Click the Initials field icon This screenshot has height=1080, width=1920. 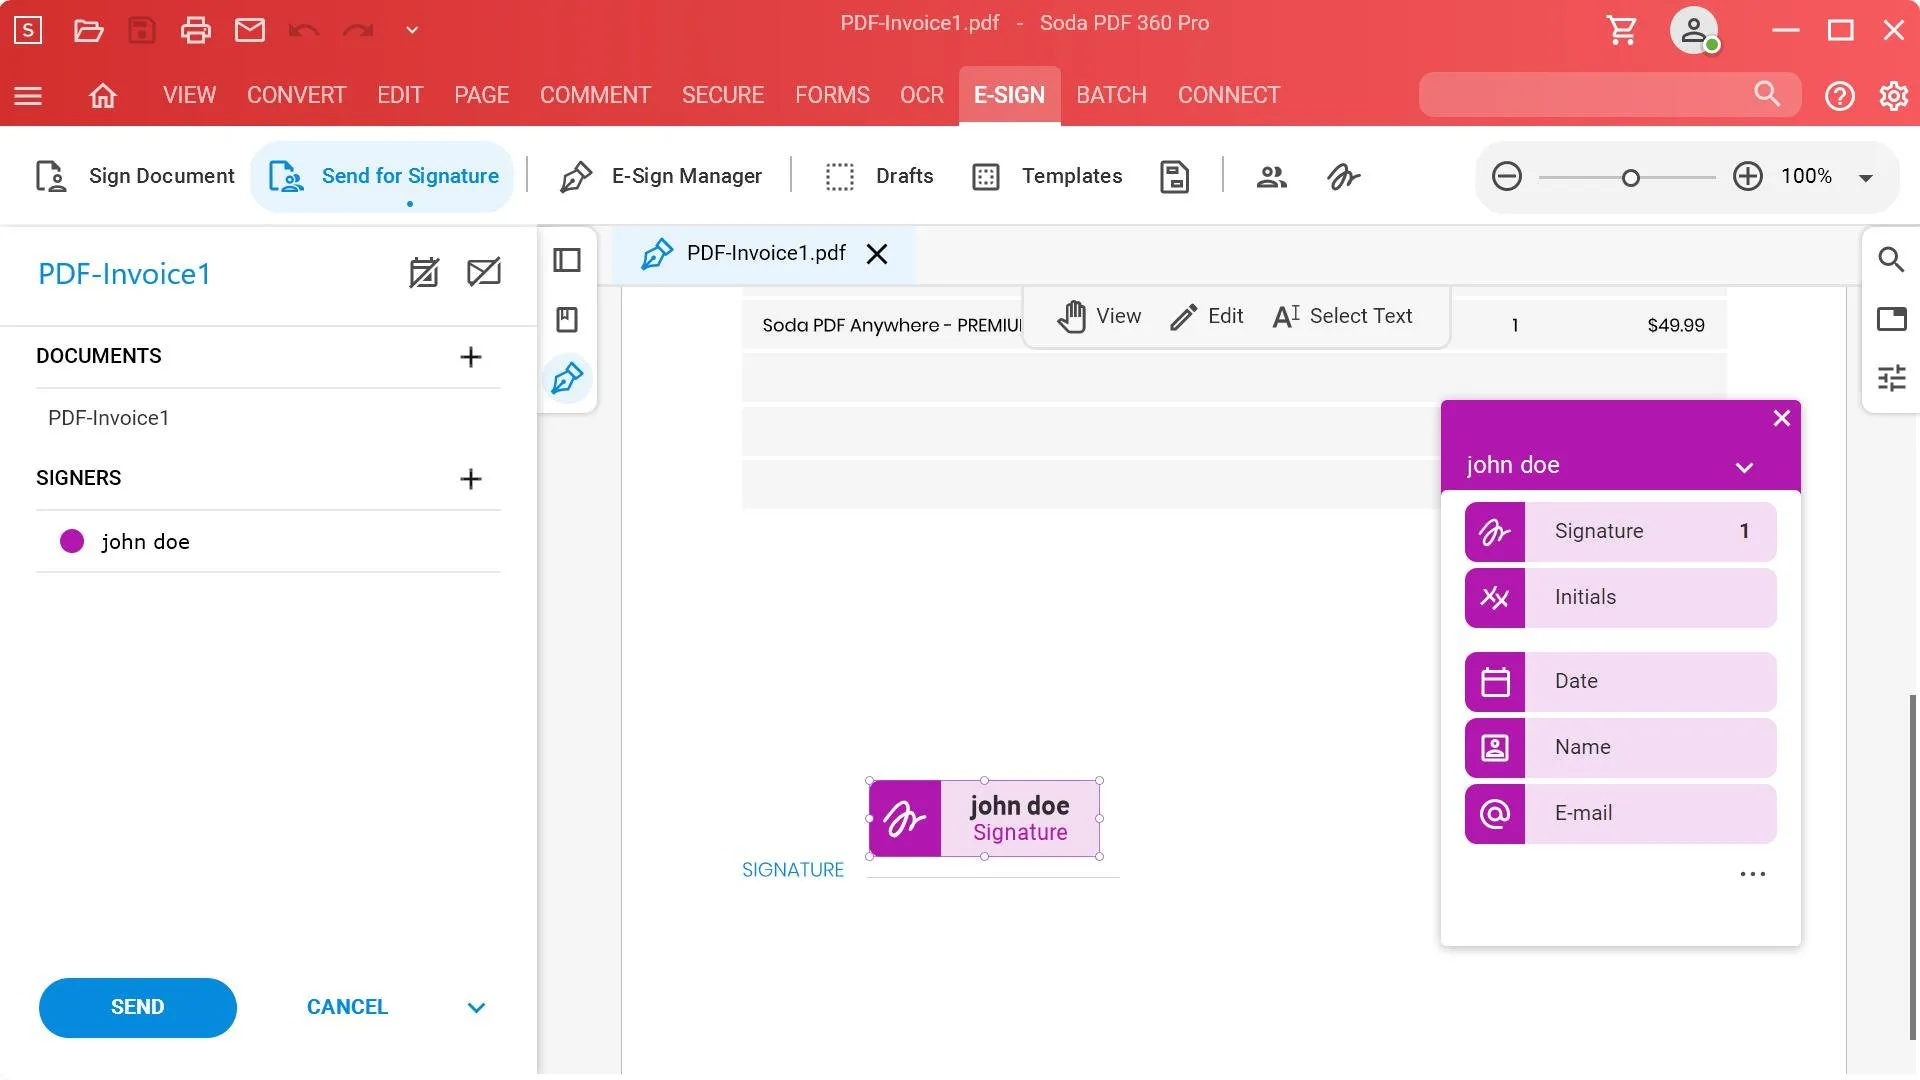1495,598
